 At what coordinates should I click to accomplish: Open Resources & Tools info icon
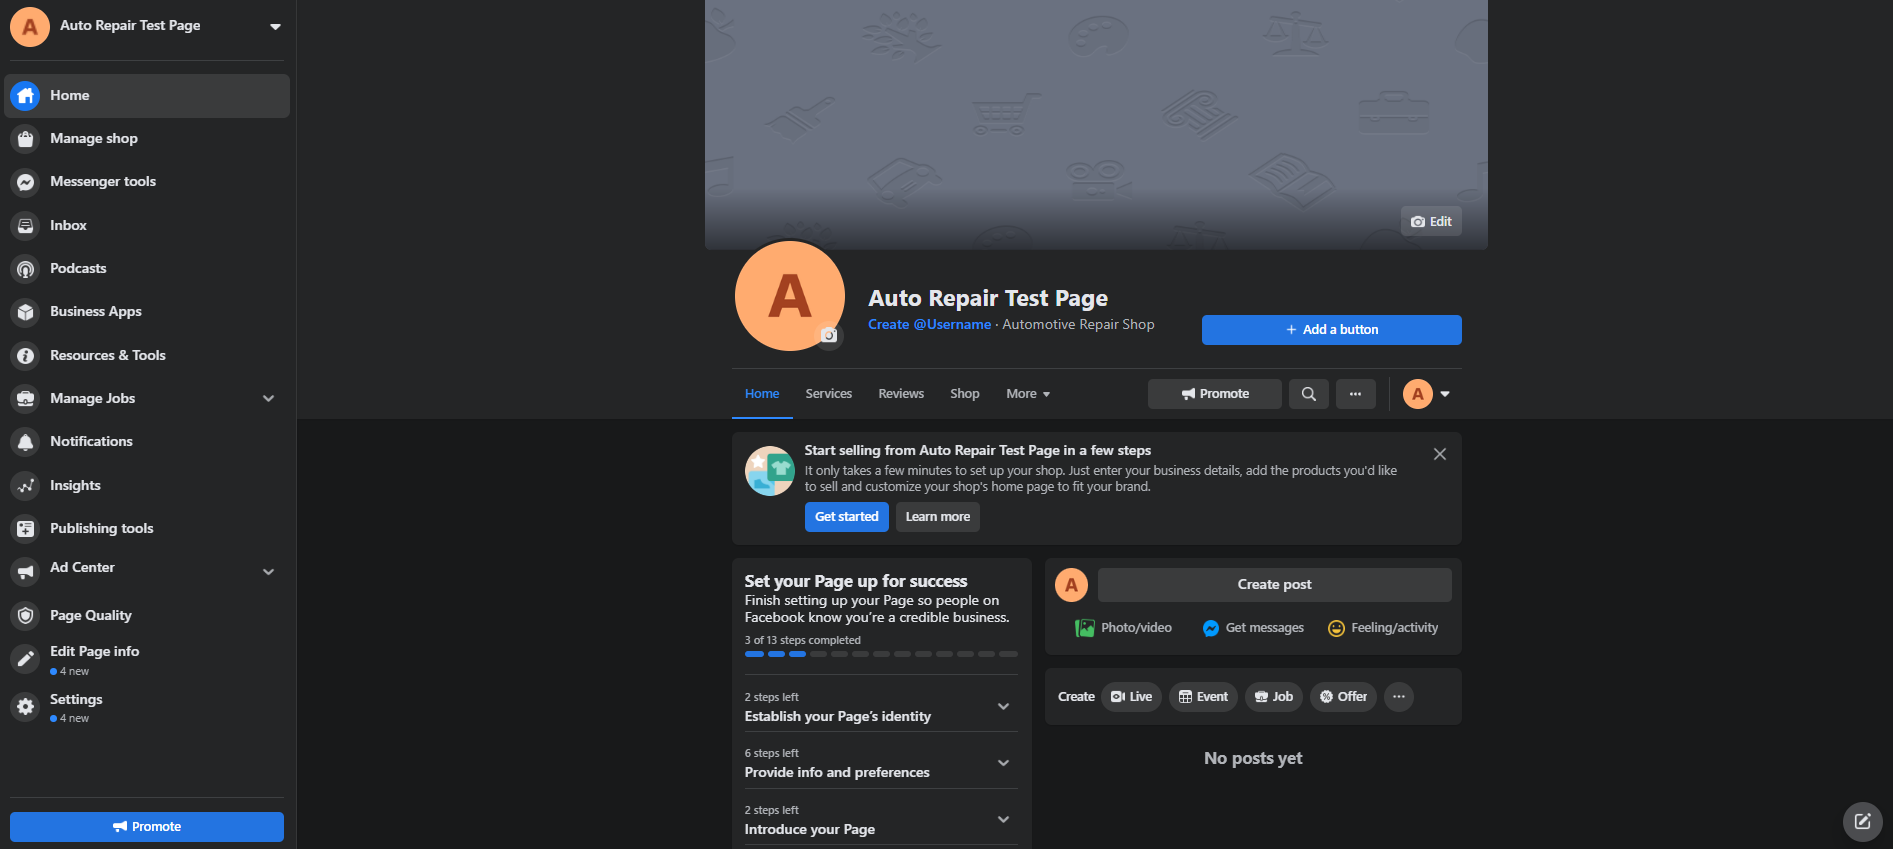26,356
